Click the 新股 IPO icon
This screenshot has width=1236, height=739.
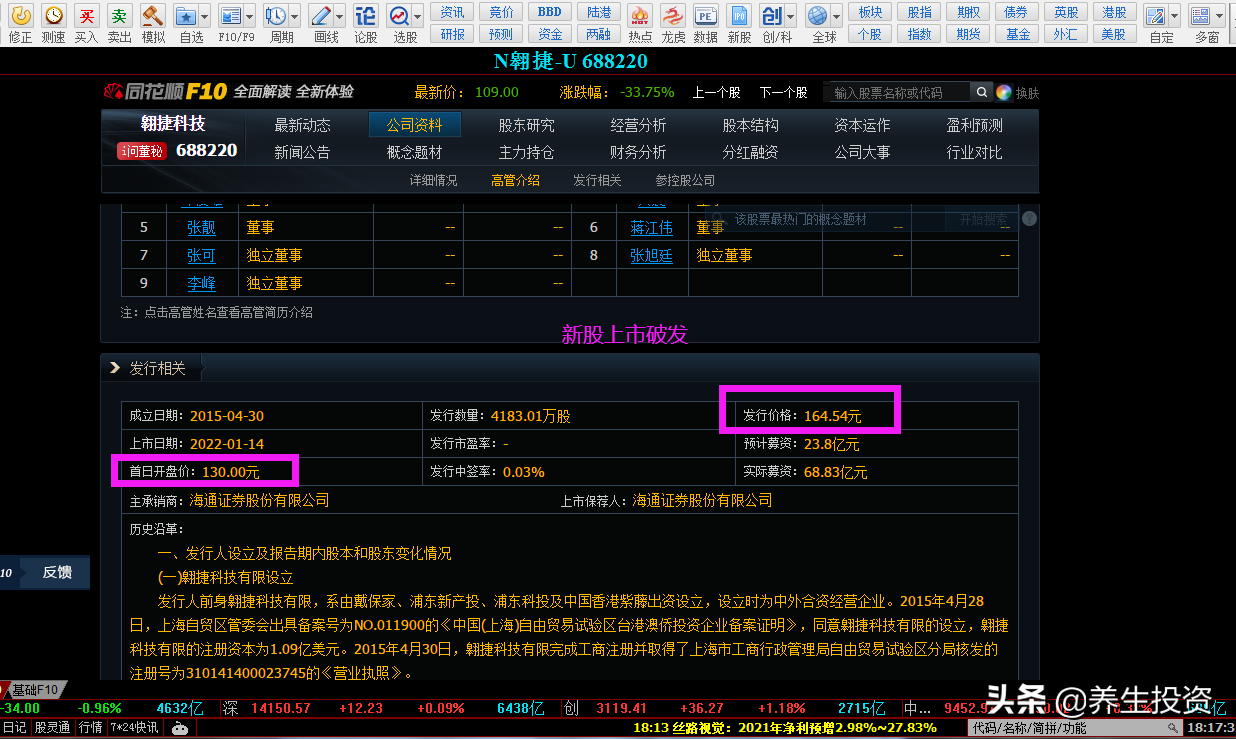point(739,16)
